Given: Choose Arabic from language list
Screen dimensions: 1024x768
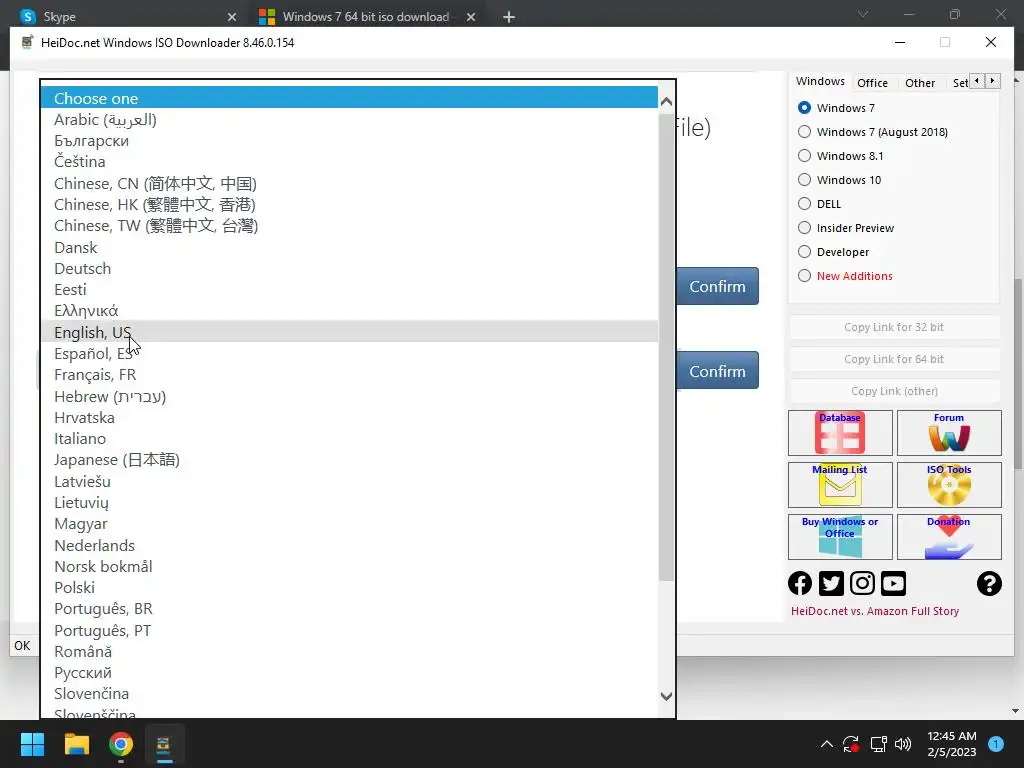Looking at the screenshot, I should (x=349, y=120).
